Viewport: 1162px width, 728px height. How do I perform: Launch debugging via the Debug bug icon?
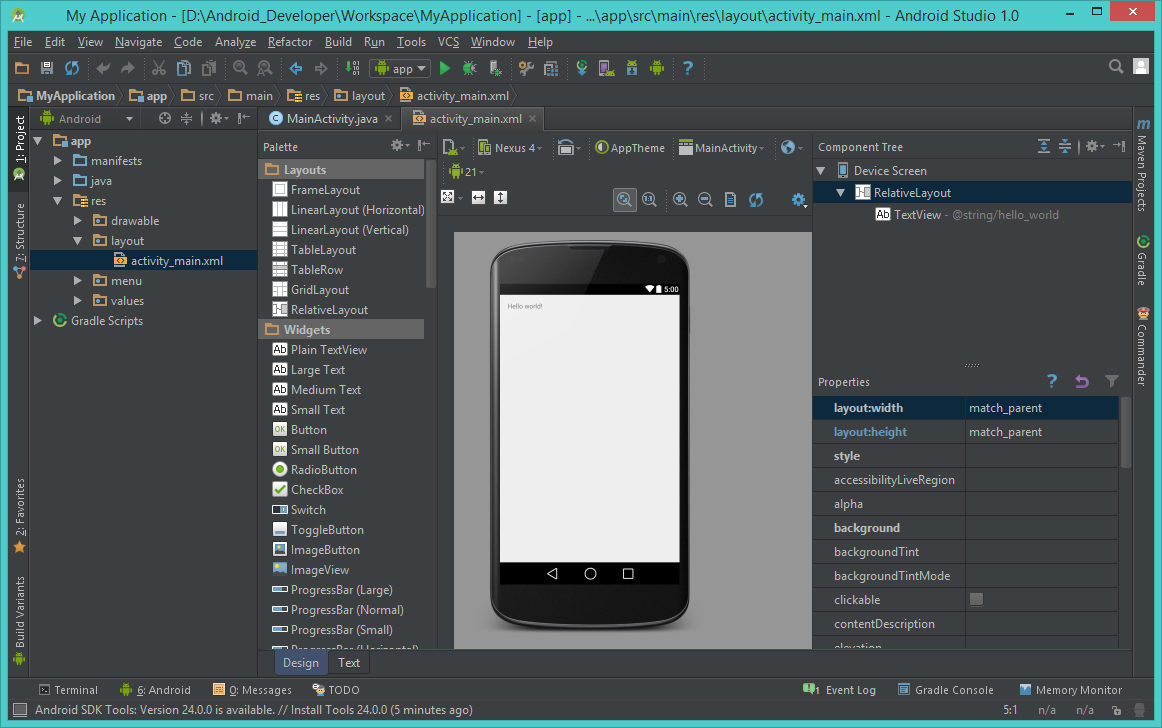[469, 68]
